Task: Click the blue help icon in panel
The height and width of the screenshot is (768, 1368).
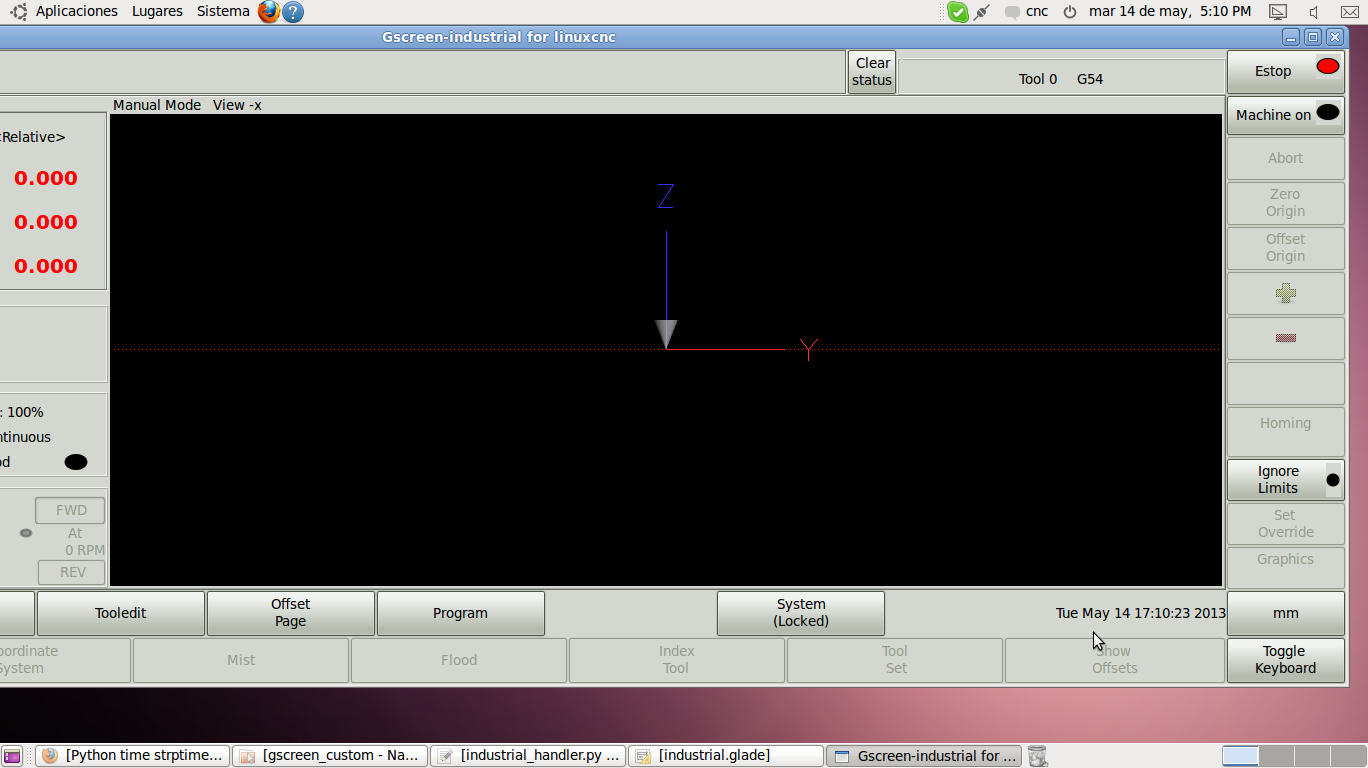Action: pos(292,12)
